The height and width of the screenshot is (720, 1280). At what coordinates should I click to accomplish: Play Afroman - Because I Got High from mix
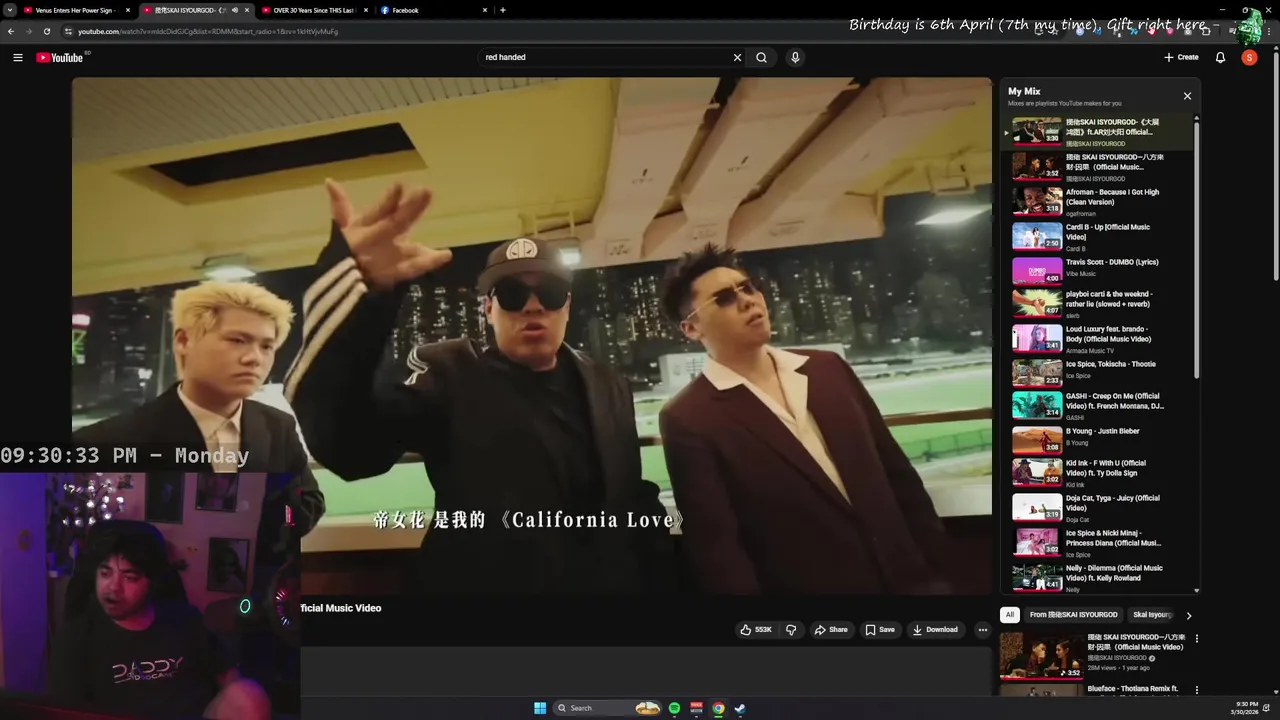click(x=1098, y=201)
